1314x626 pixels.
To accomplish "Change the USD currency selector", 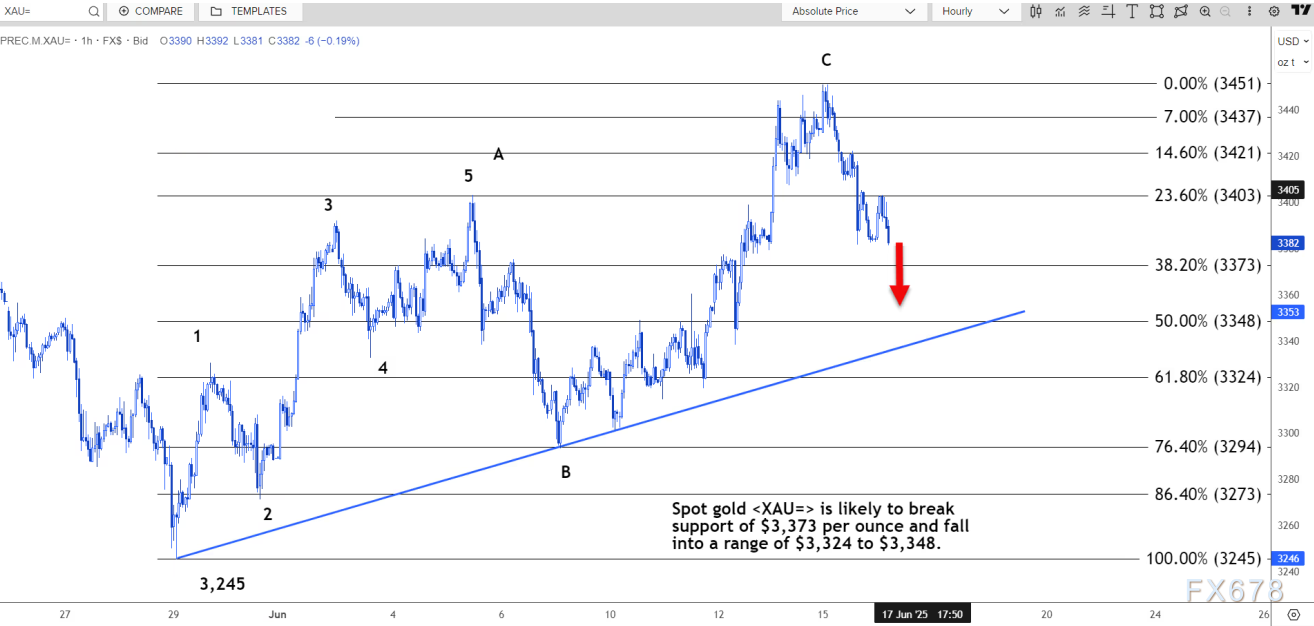I will (x=1291, y=41).
